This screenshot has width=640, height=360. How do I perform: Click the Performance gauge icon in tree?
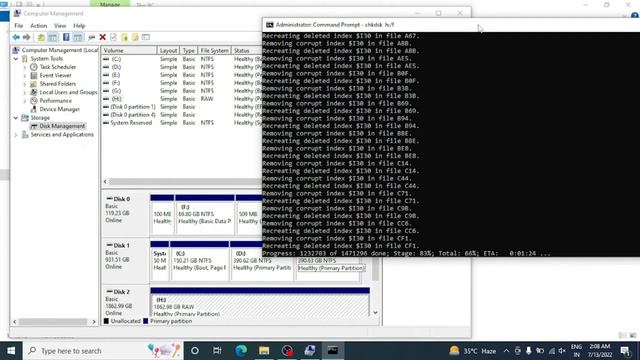[x=34, y=101]
